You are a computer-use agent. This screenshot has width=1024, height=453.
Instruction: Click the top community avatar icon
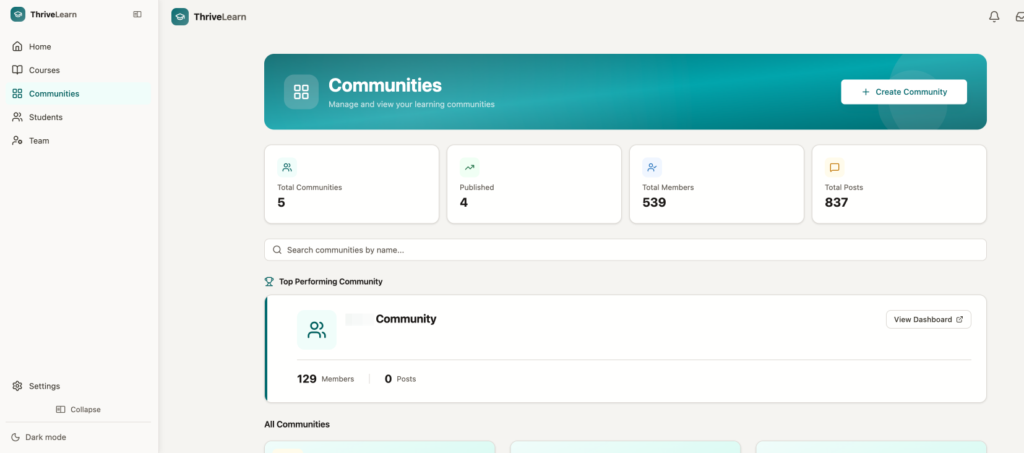tap(317, 329)
